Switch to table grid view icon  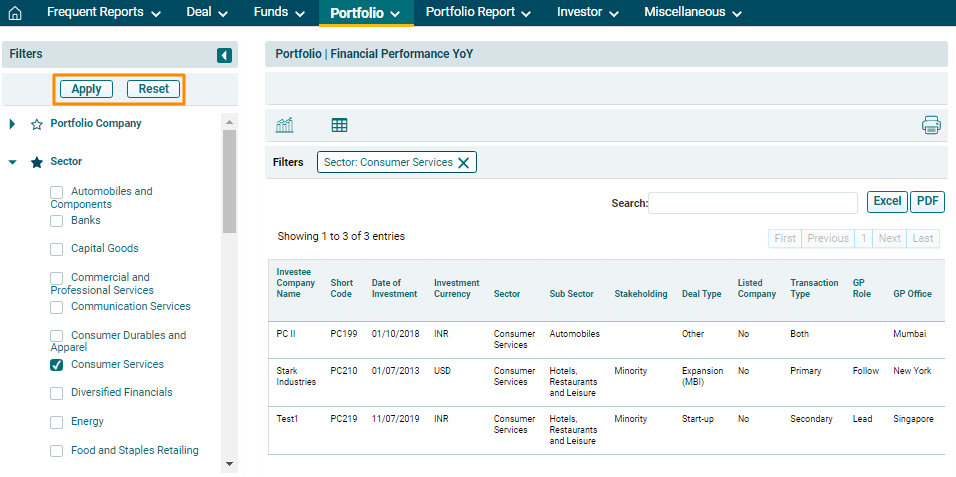point(339,125)
